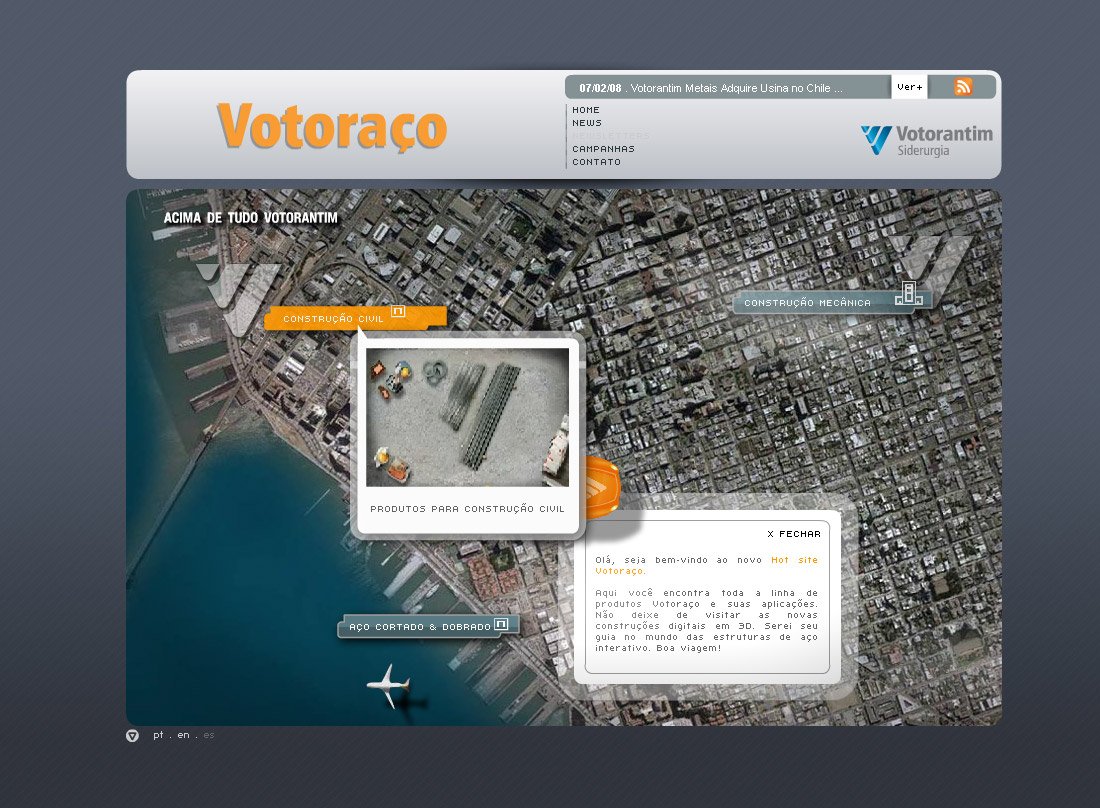The width and height of the screenshot is (1100, 808).
Task: Close the welcome popup with X Fechar
Action: tap(793, 534)
